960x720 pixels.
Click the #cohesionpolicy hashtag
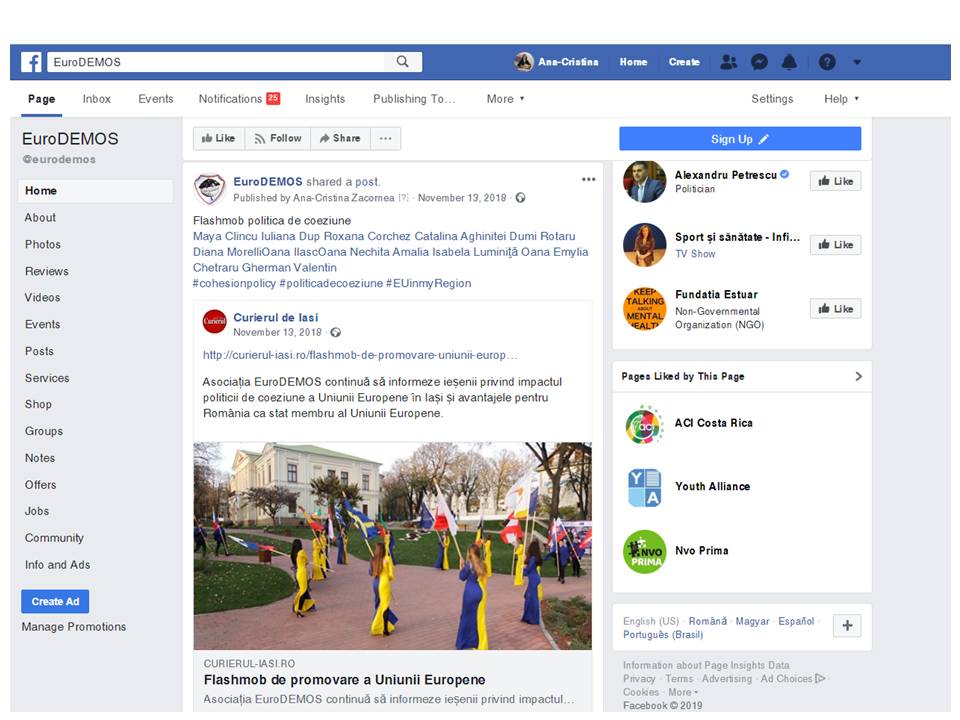click(x=234, y=283)
